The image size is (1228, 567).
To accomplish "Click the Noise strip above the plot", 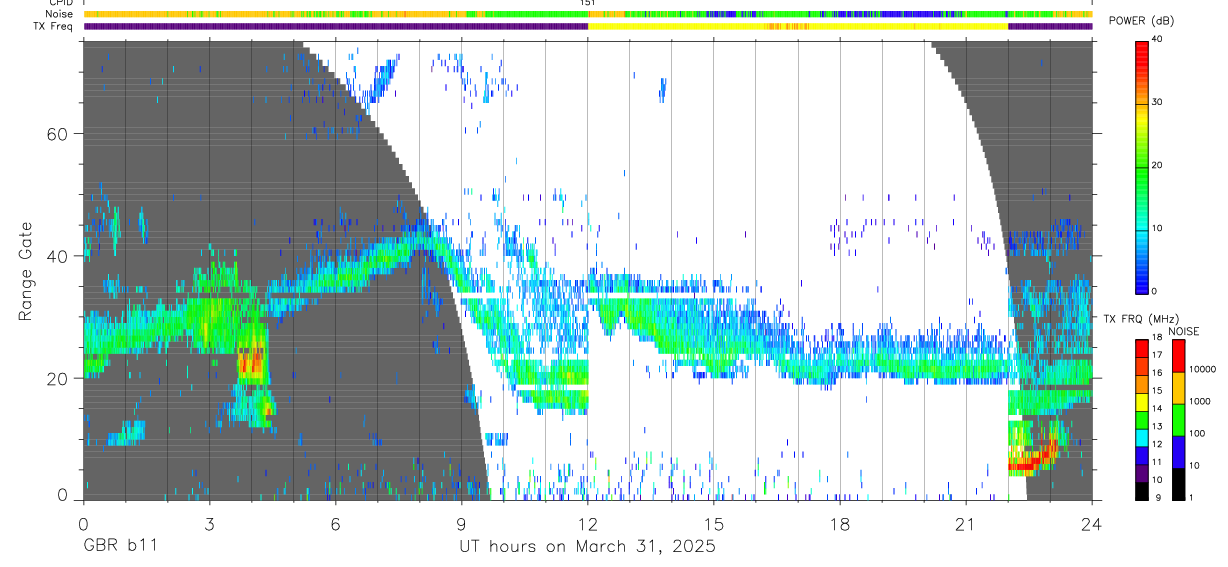I will pyautogui.click(x=588, y=14).
